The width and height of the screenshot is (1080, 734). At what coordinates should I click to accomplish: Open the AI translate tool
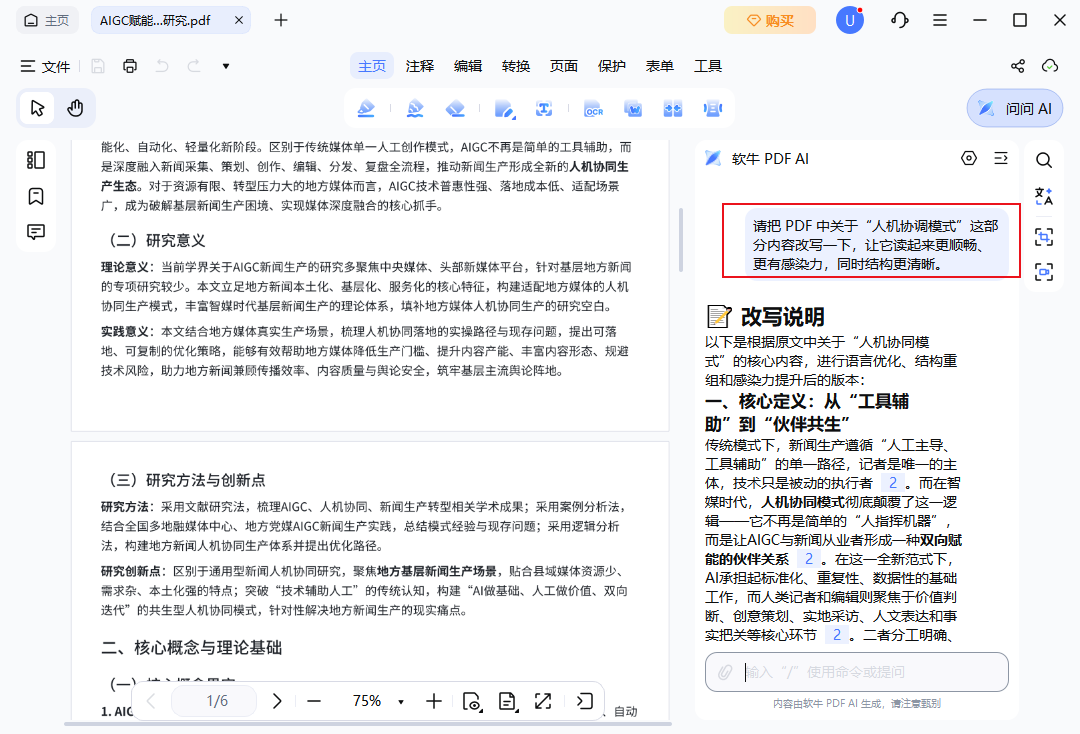[1043, 196]
